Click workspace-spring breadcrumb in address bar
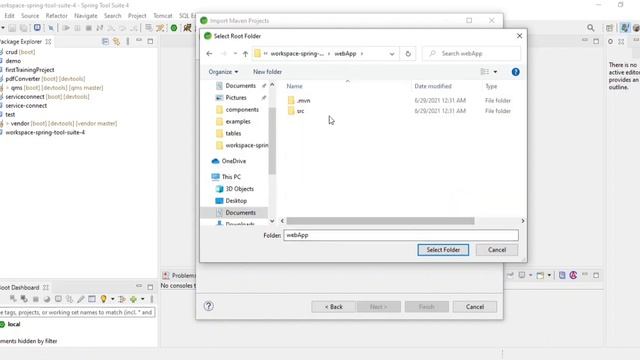640x360 pixels. [297, 53]
